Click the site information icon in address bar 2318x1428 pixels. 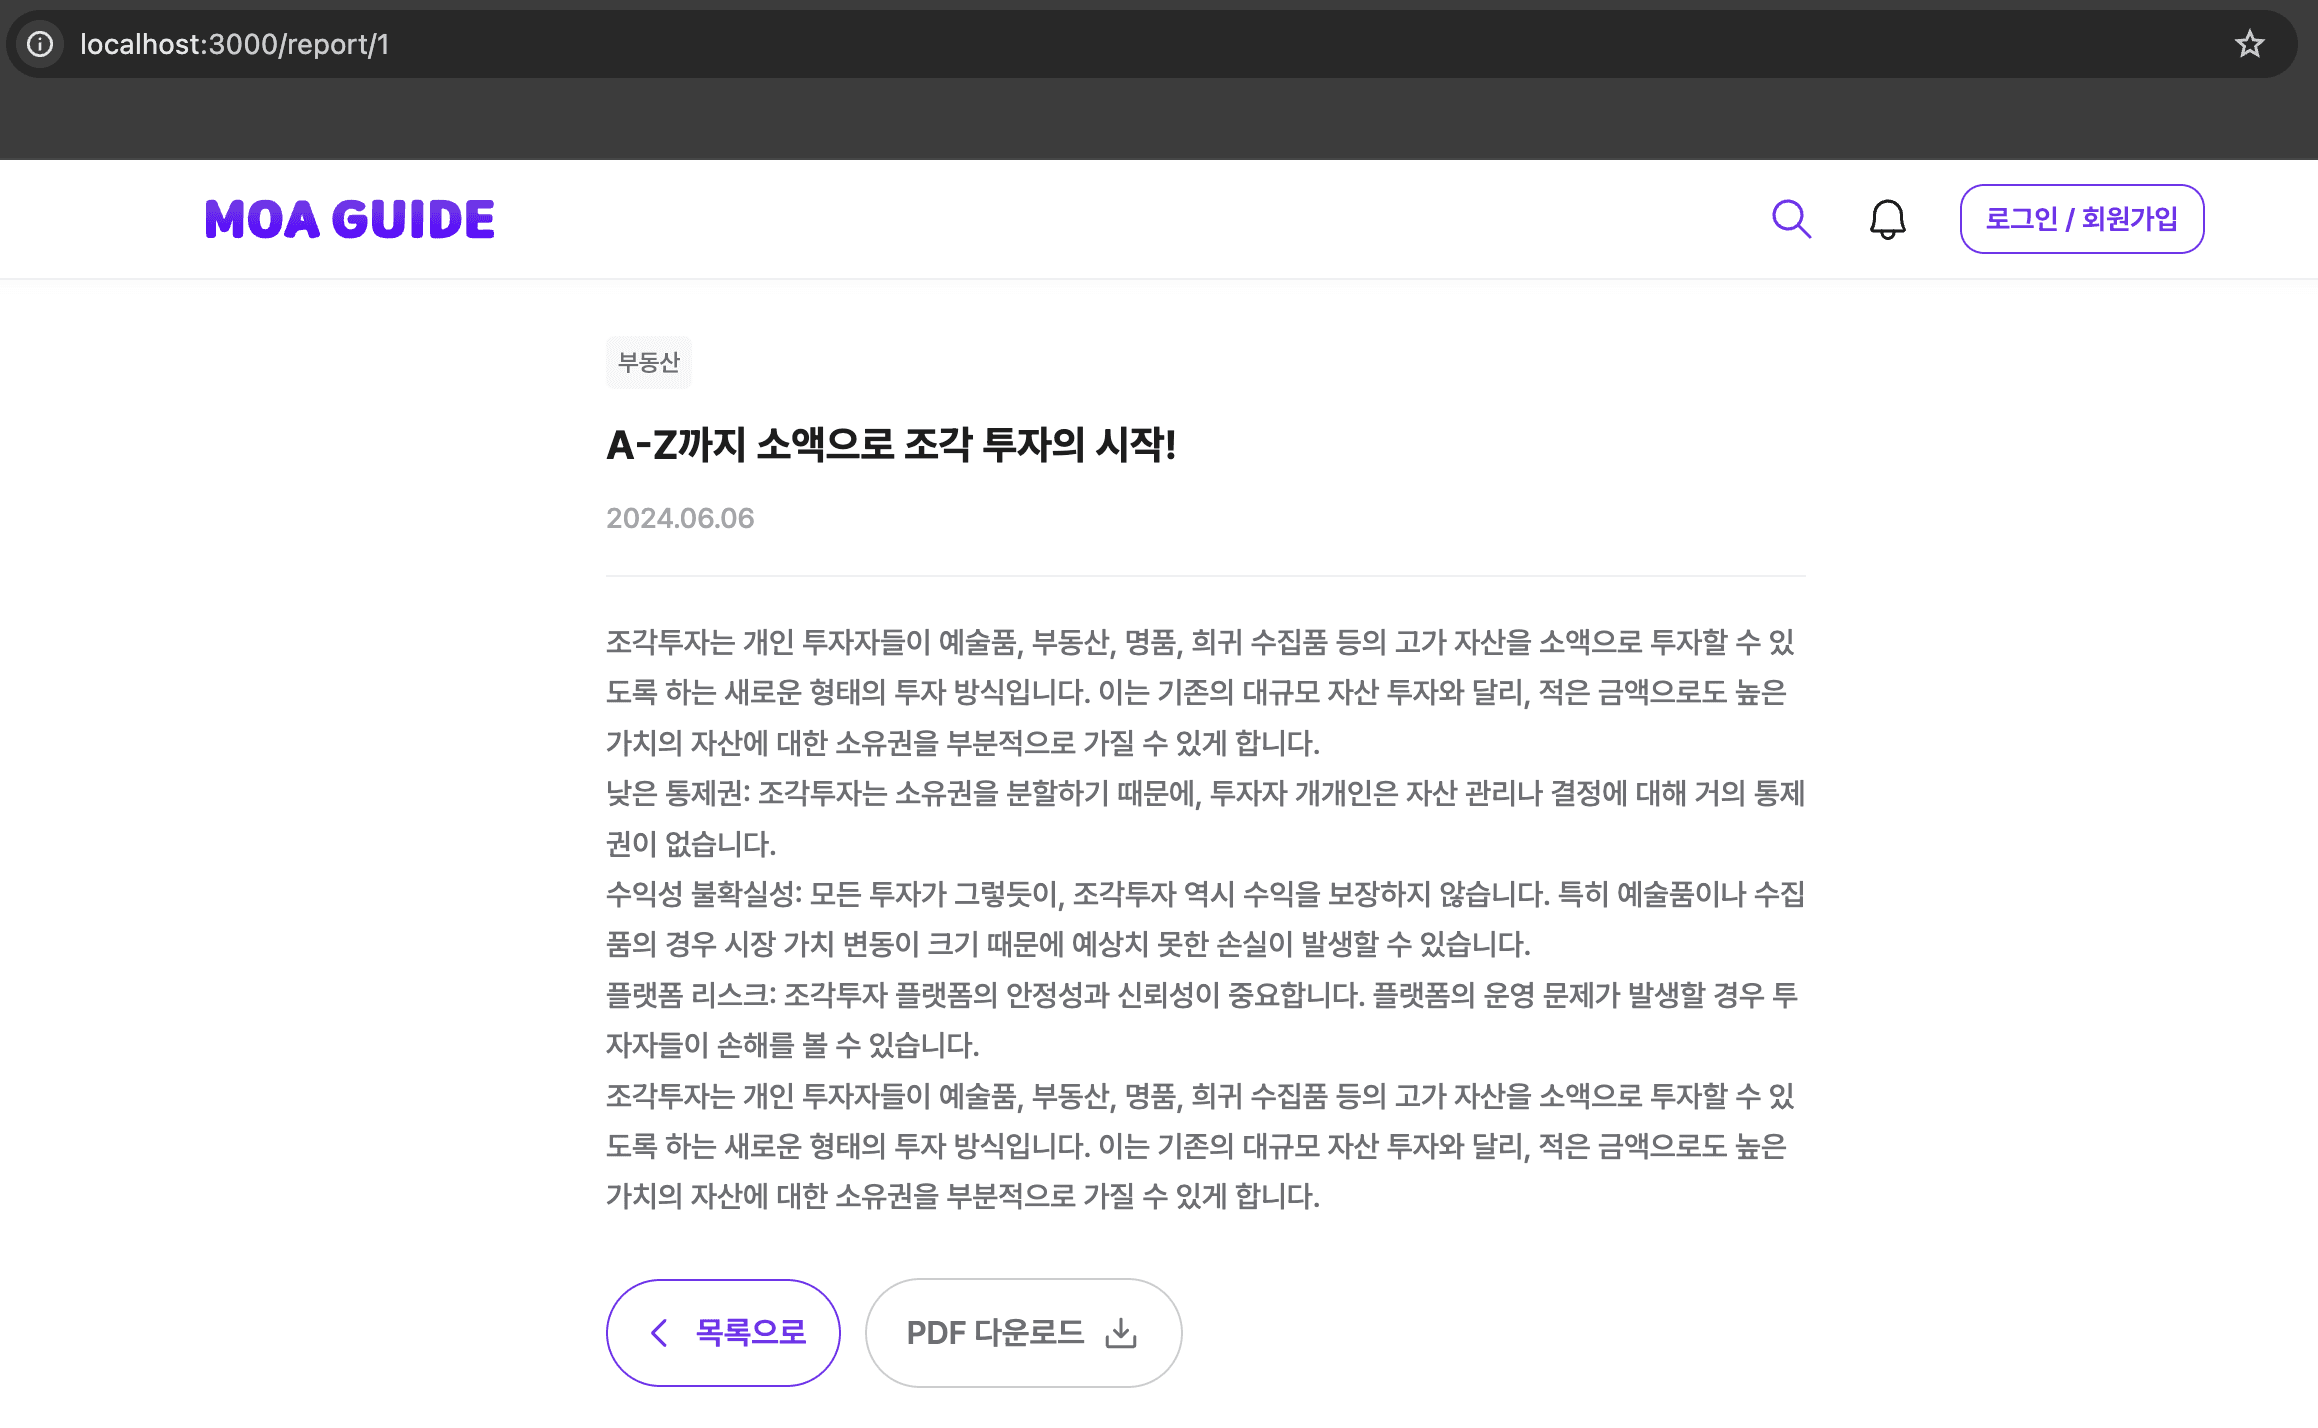pyautogui.click(x=40, y=44)
